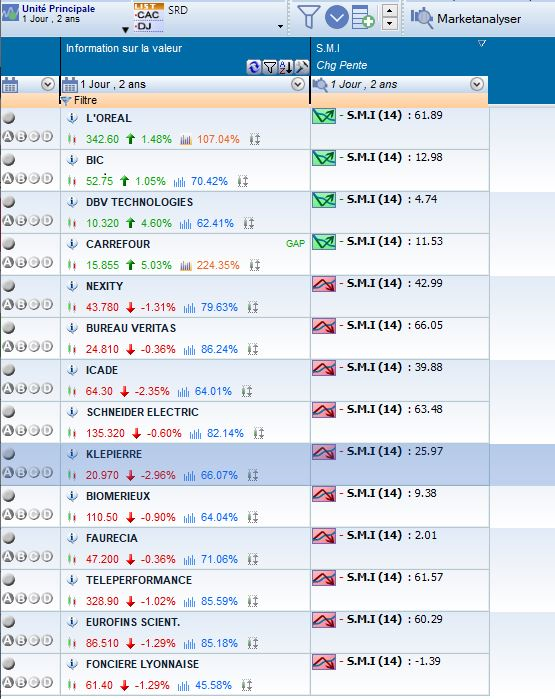Click the FONCIERE LYONNAISE price 61.40
This screenshot has height=699, width=555.
[x=99, y=685]
